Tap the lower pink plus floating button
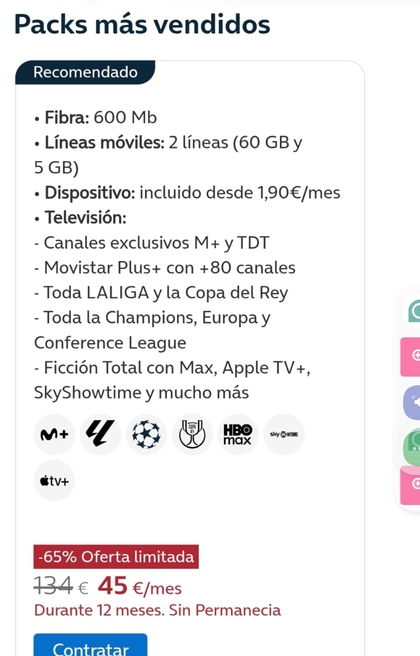Screen dimensions: 420x656 point(411,485)
